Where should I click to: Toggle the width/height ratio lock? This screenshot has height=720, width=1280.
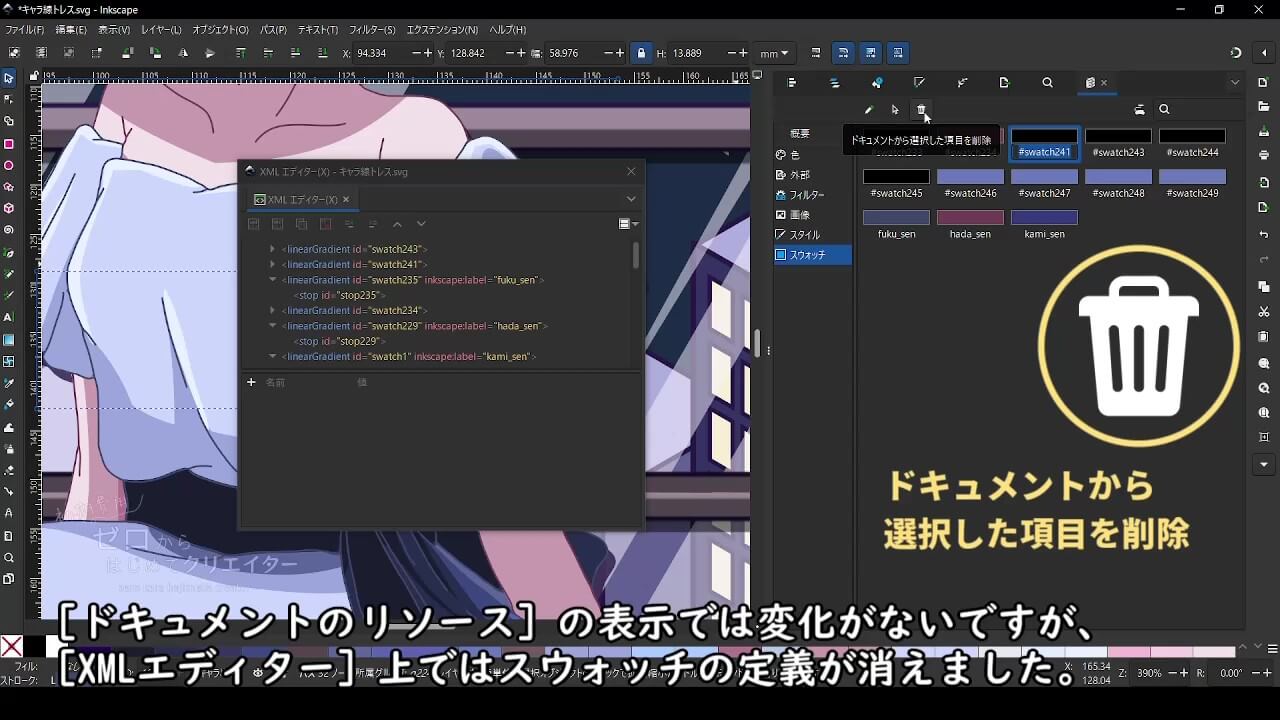tap(641, 53)
